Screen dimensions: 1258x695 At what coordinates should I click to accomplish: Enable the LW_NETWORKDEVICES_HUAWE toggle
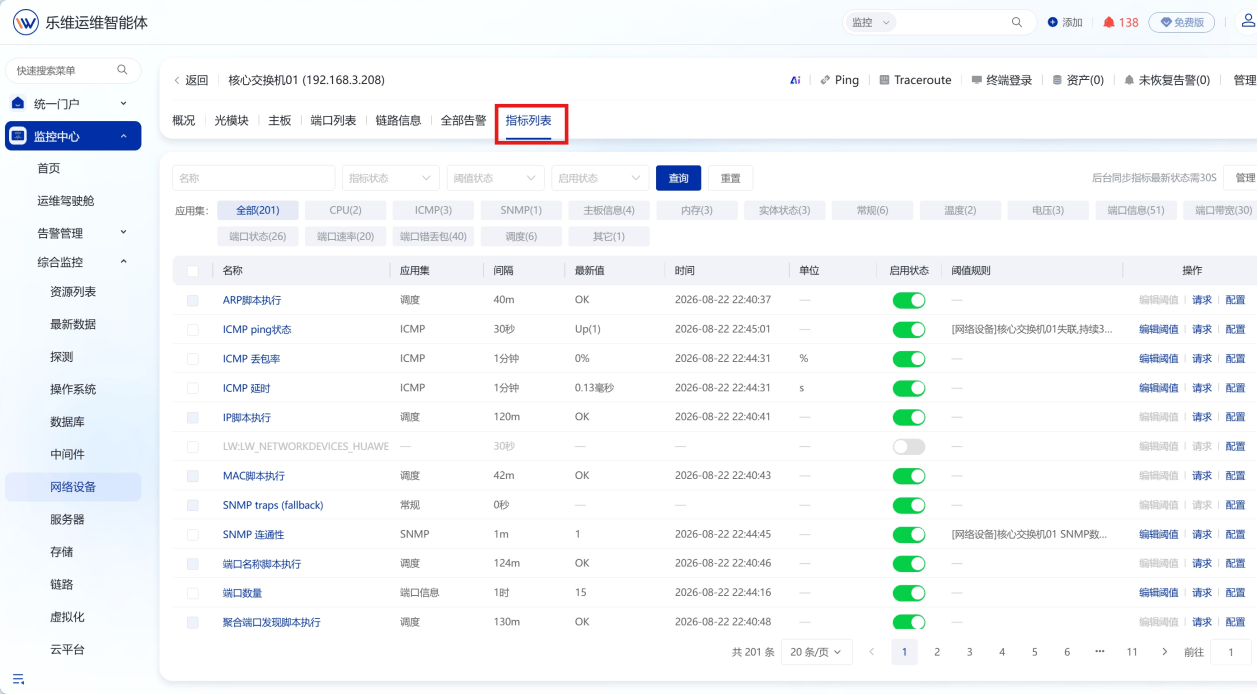pos(909,446)
